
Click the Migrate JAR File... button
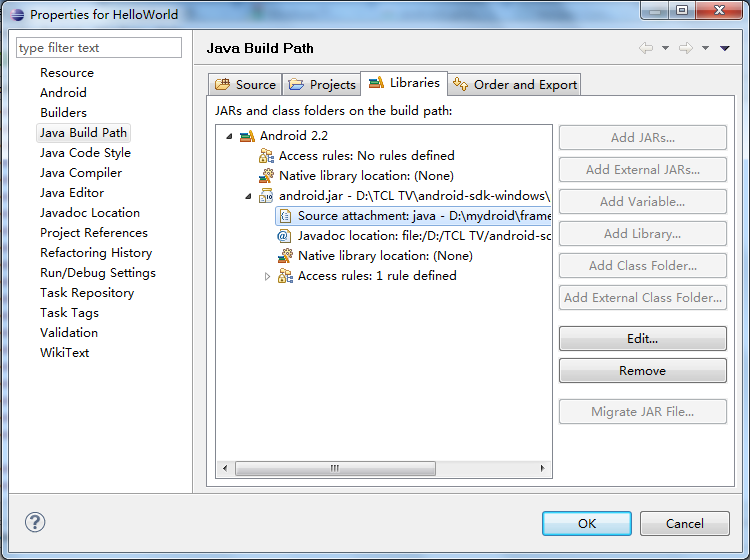pyautogui.click(x=642, y=411)
